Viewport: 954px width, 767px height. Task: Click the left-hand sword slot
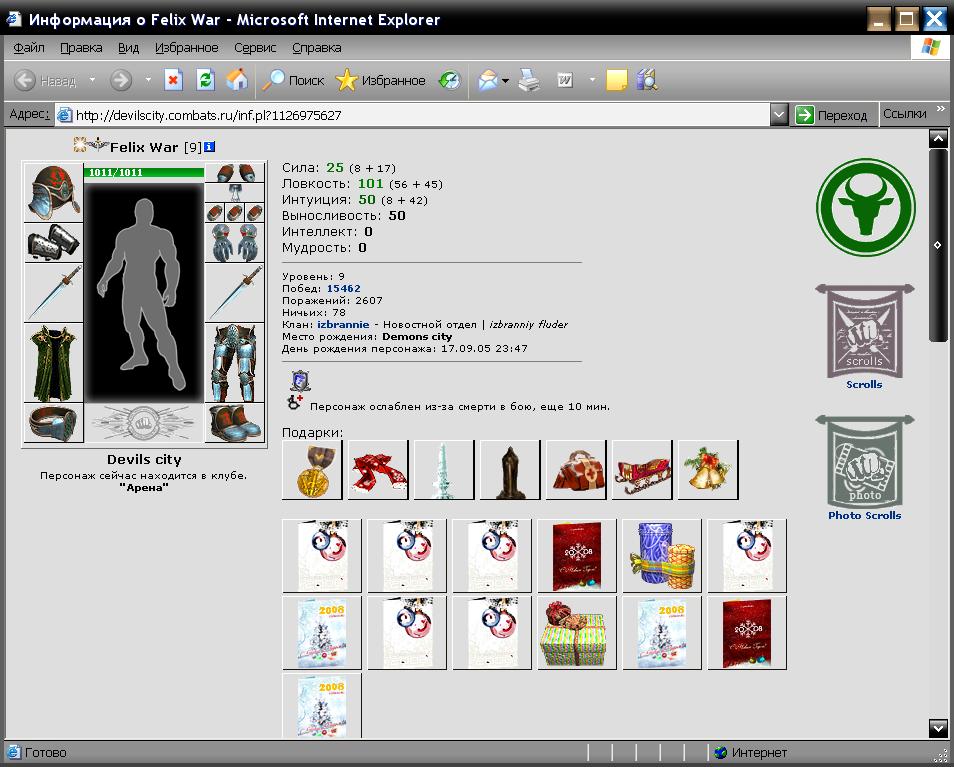(54, 293)
